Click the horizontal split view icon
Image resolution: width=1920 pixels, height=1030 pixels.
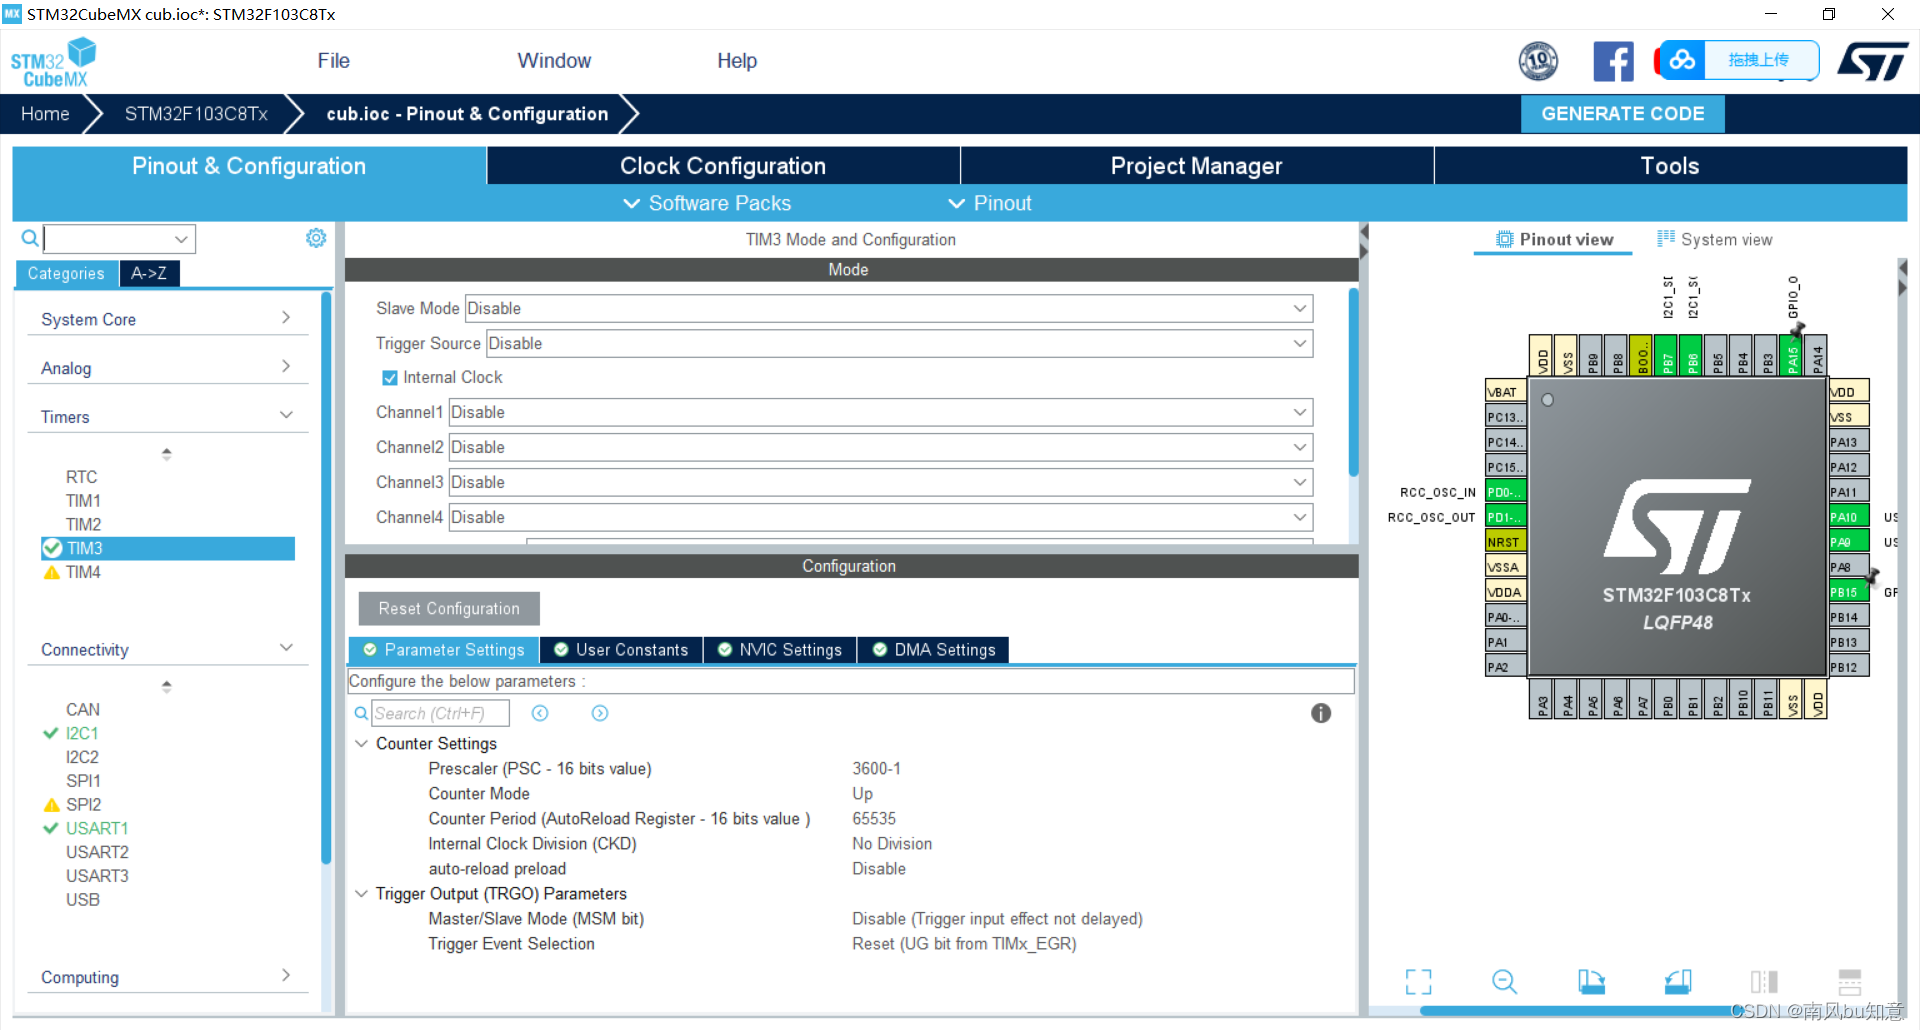[1850, 982]
